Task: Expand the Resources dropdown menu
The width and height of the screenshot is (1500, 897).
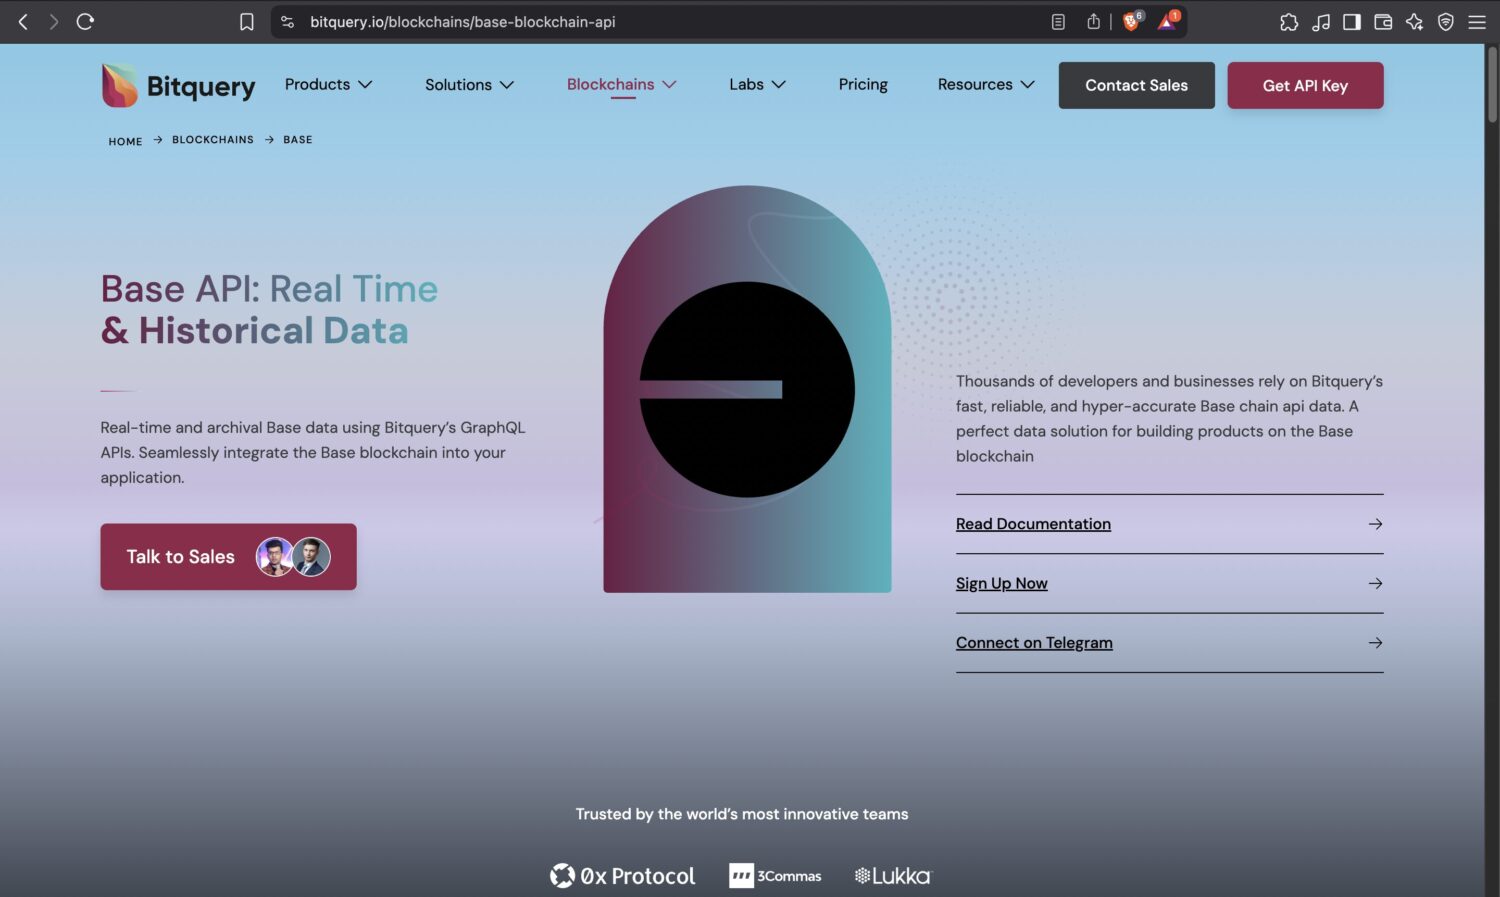Action: click(x=985, y=85)
